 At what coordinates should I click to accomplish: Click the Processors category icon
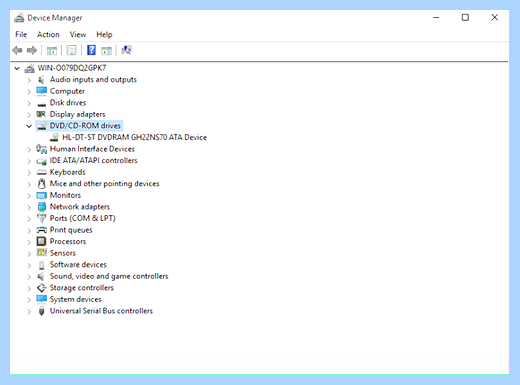(x=41, y=241)
